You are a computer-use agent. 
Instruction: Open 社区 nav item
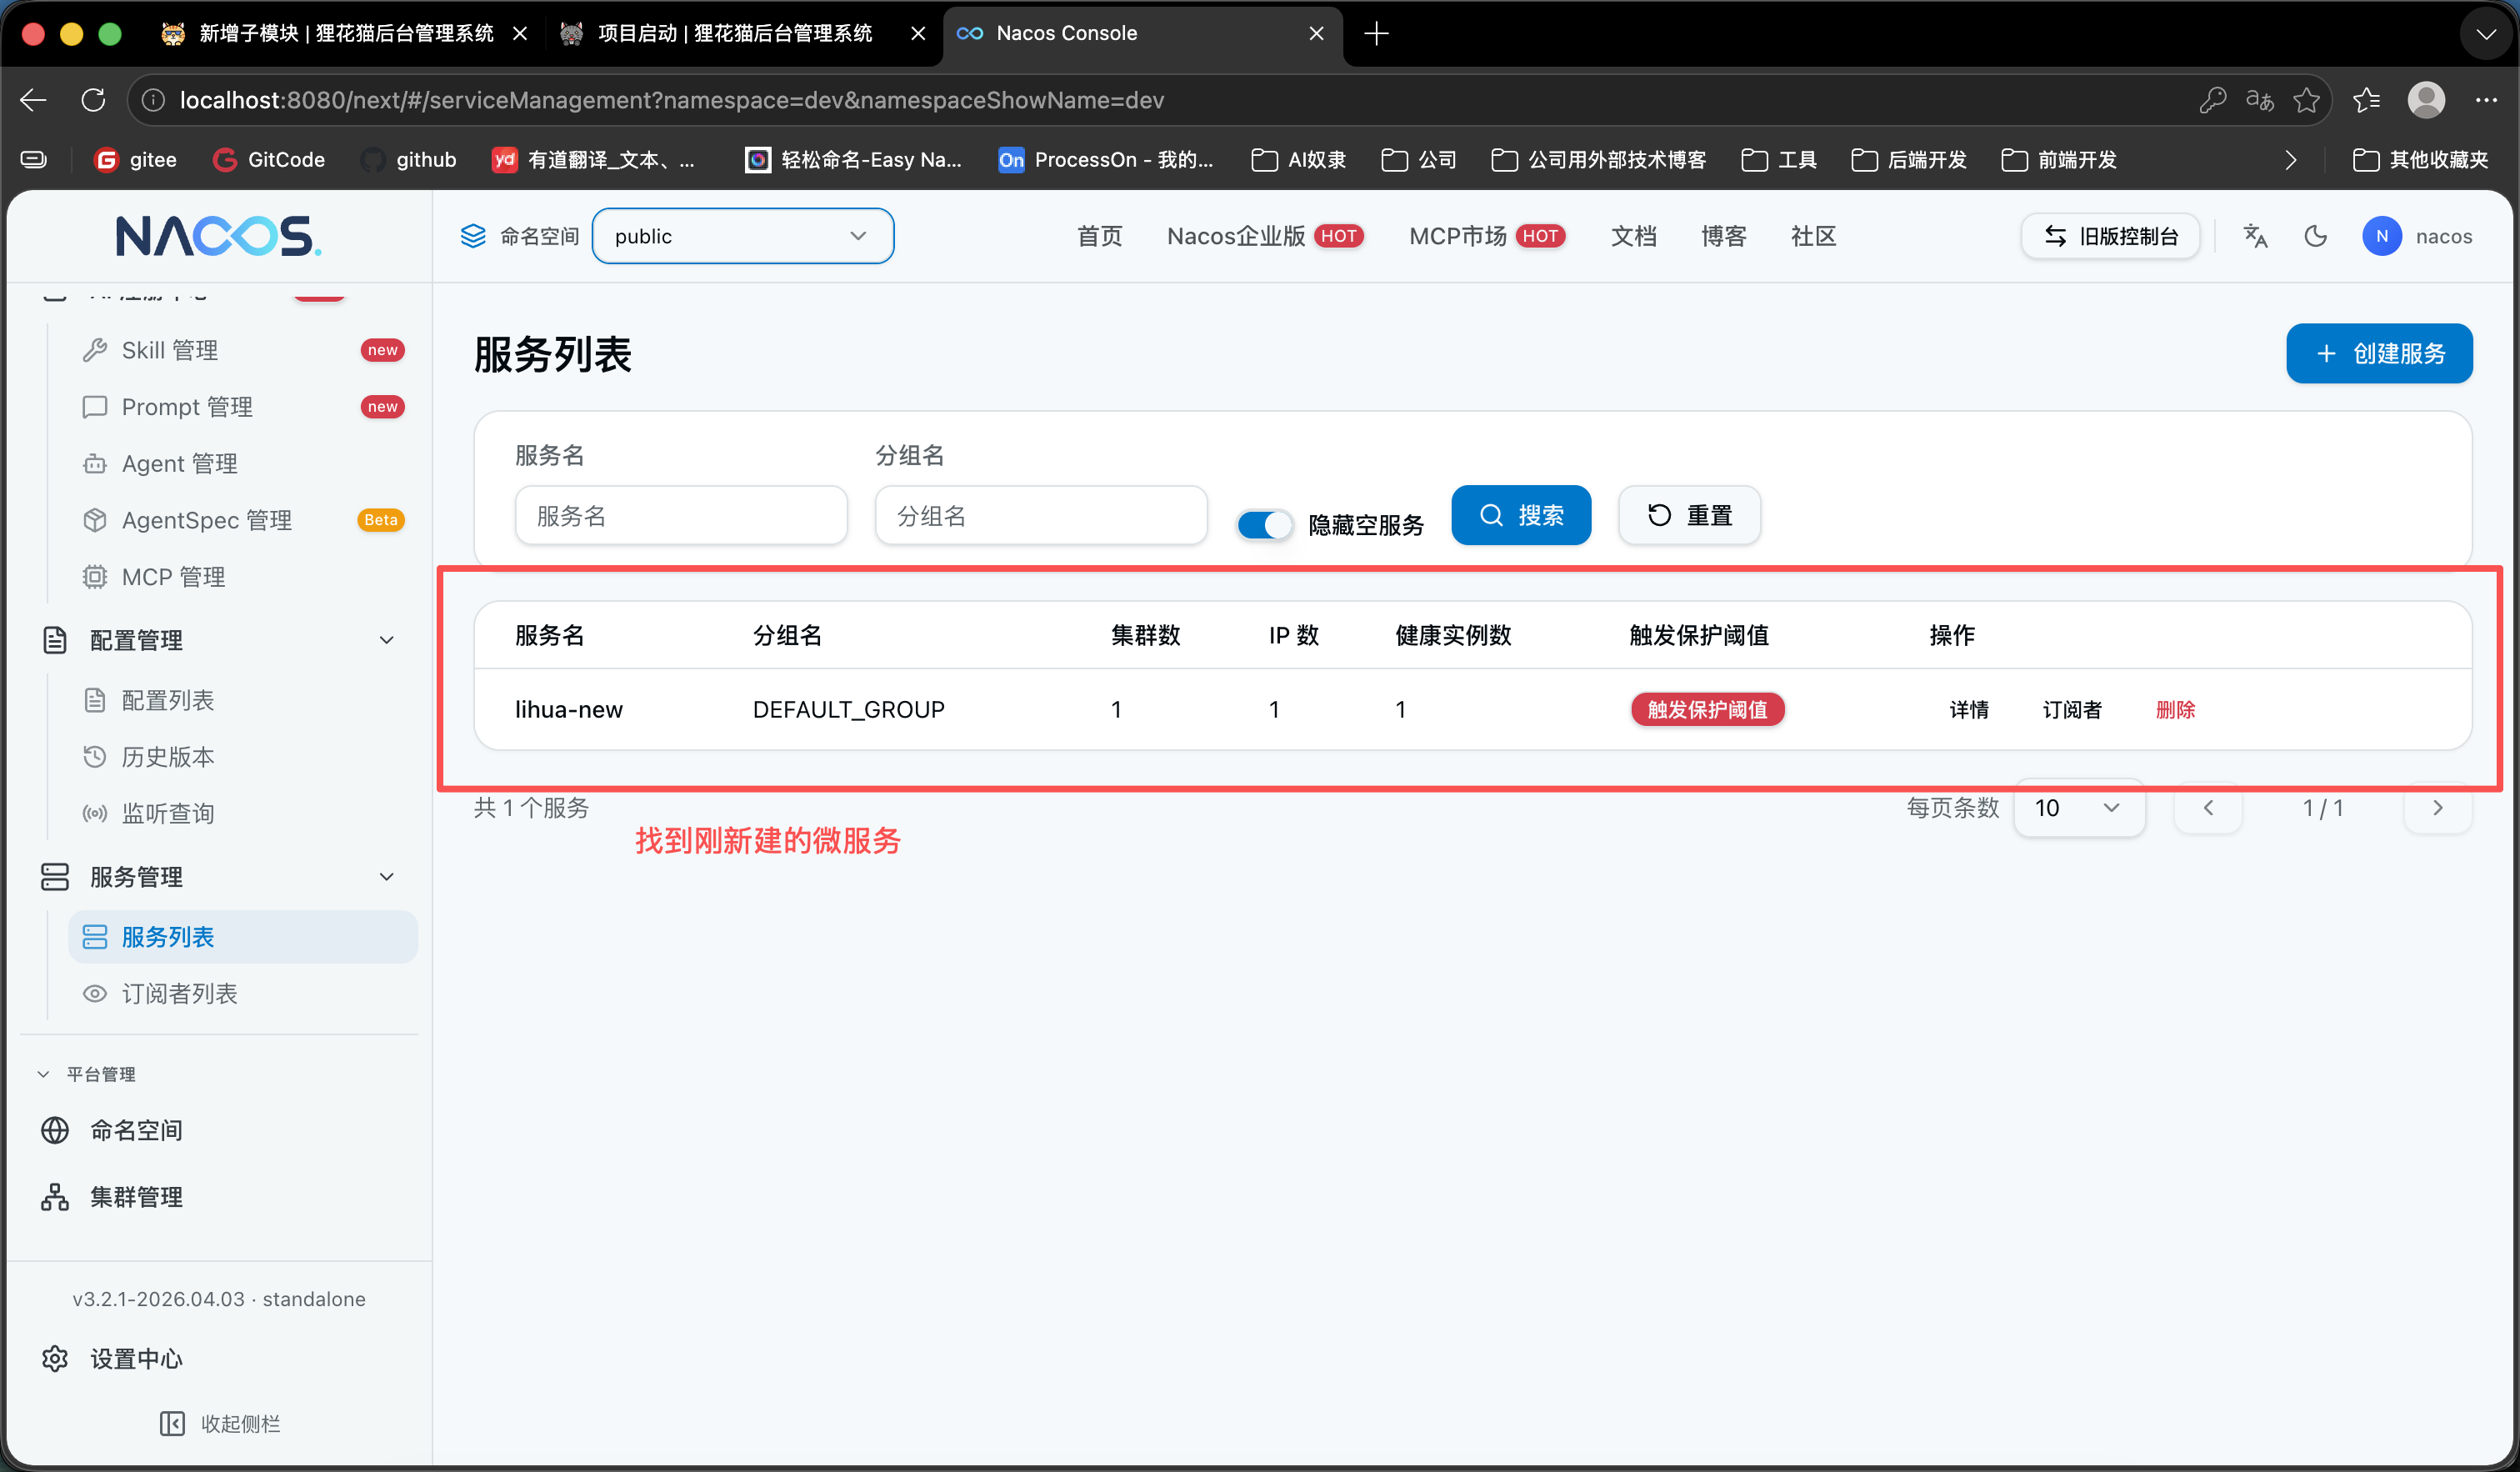coord(1813,236)
